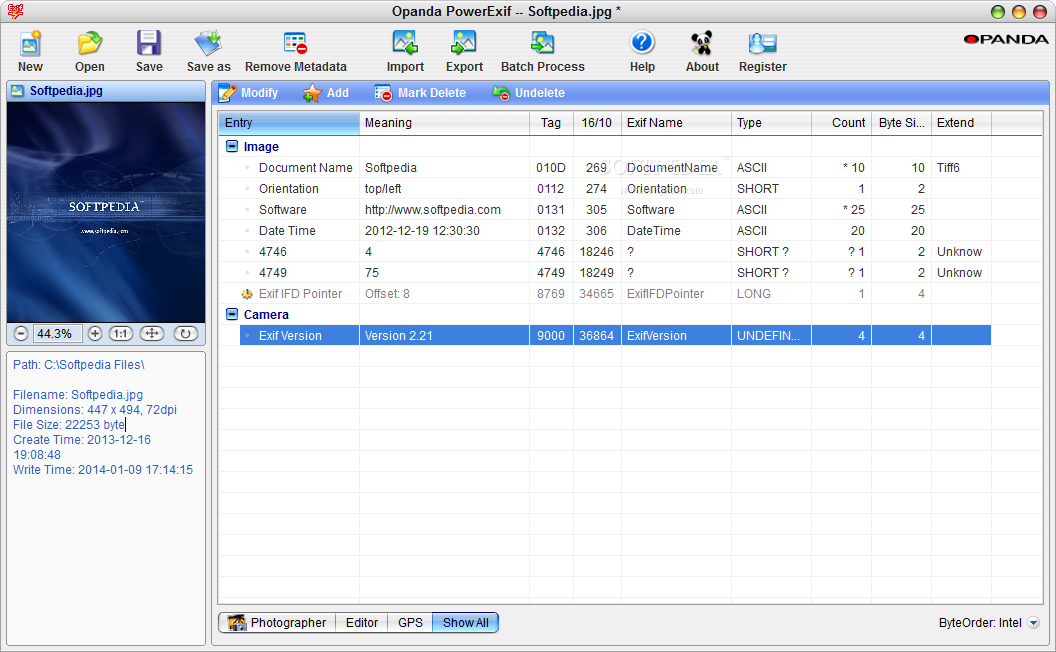This screenshot has height=652, width=1056.
Task: Click the Import toolbar icon
Action: 405,43
